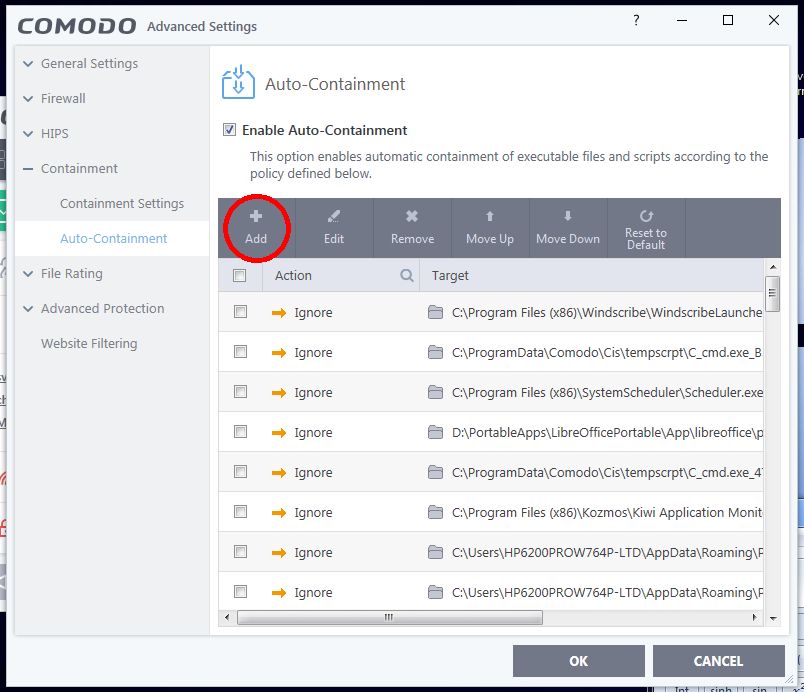Click the Edit pencil icon
This screenshot has width=804, height=692.
point(334,217)
